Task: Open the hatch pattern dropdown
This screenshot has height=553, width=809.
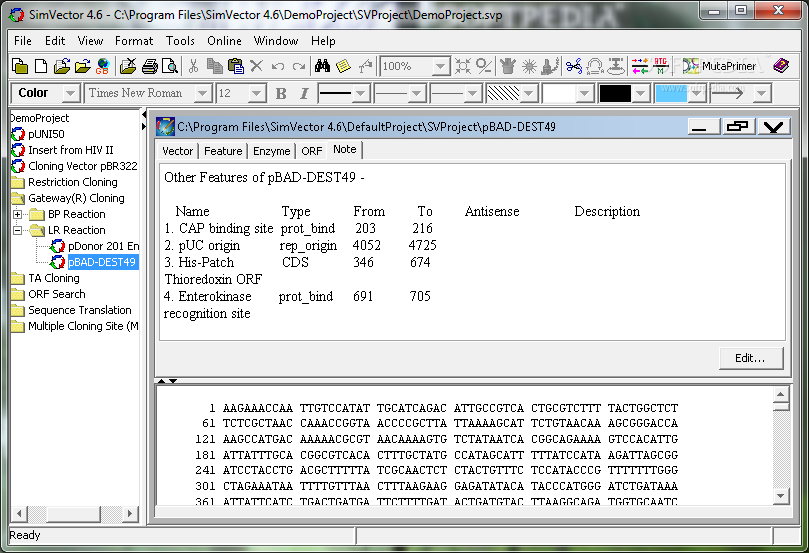Action: [528, 93]
